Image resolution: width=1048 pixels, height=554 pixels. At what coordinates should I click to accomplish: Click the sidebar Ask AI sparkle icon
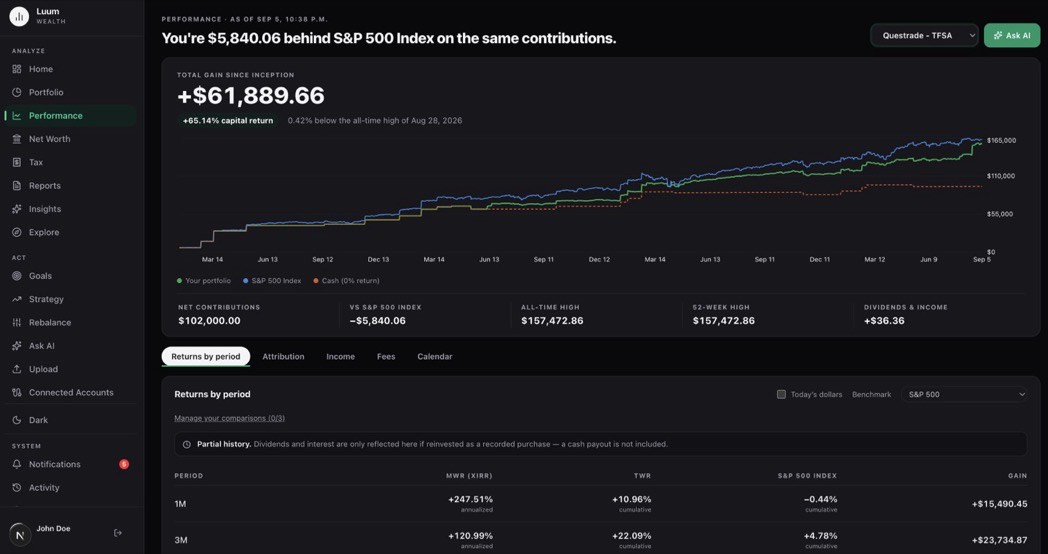click(17, 346)
